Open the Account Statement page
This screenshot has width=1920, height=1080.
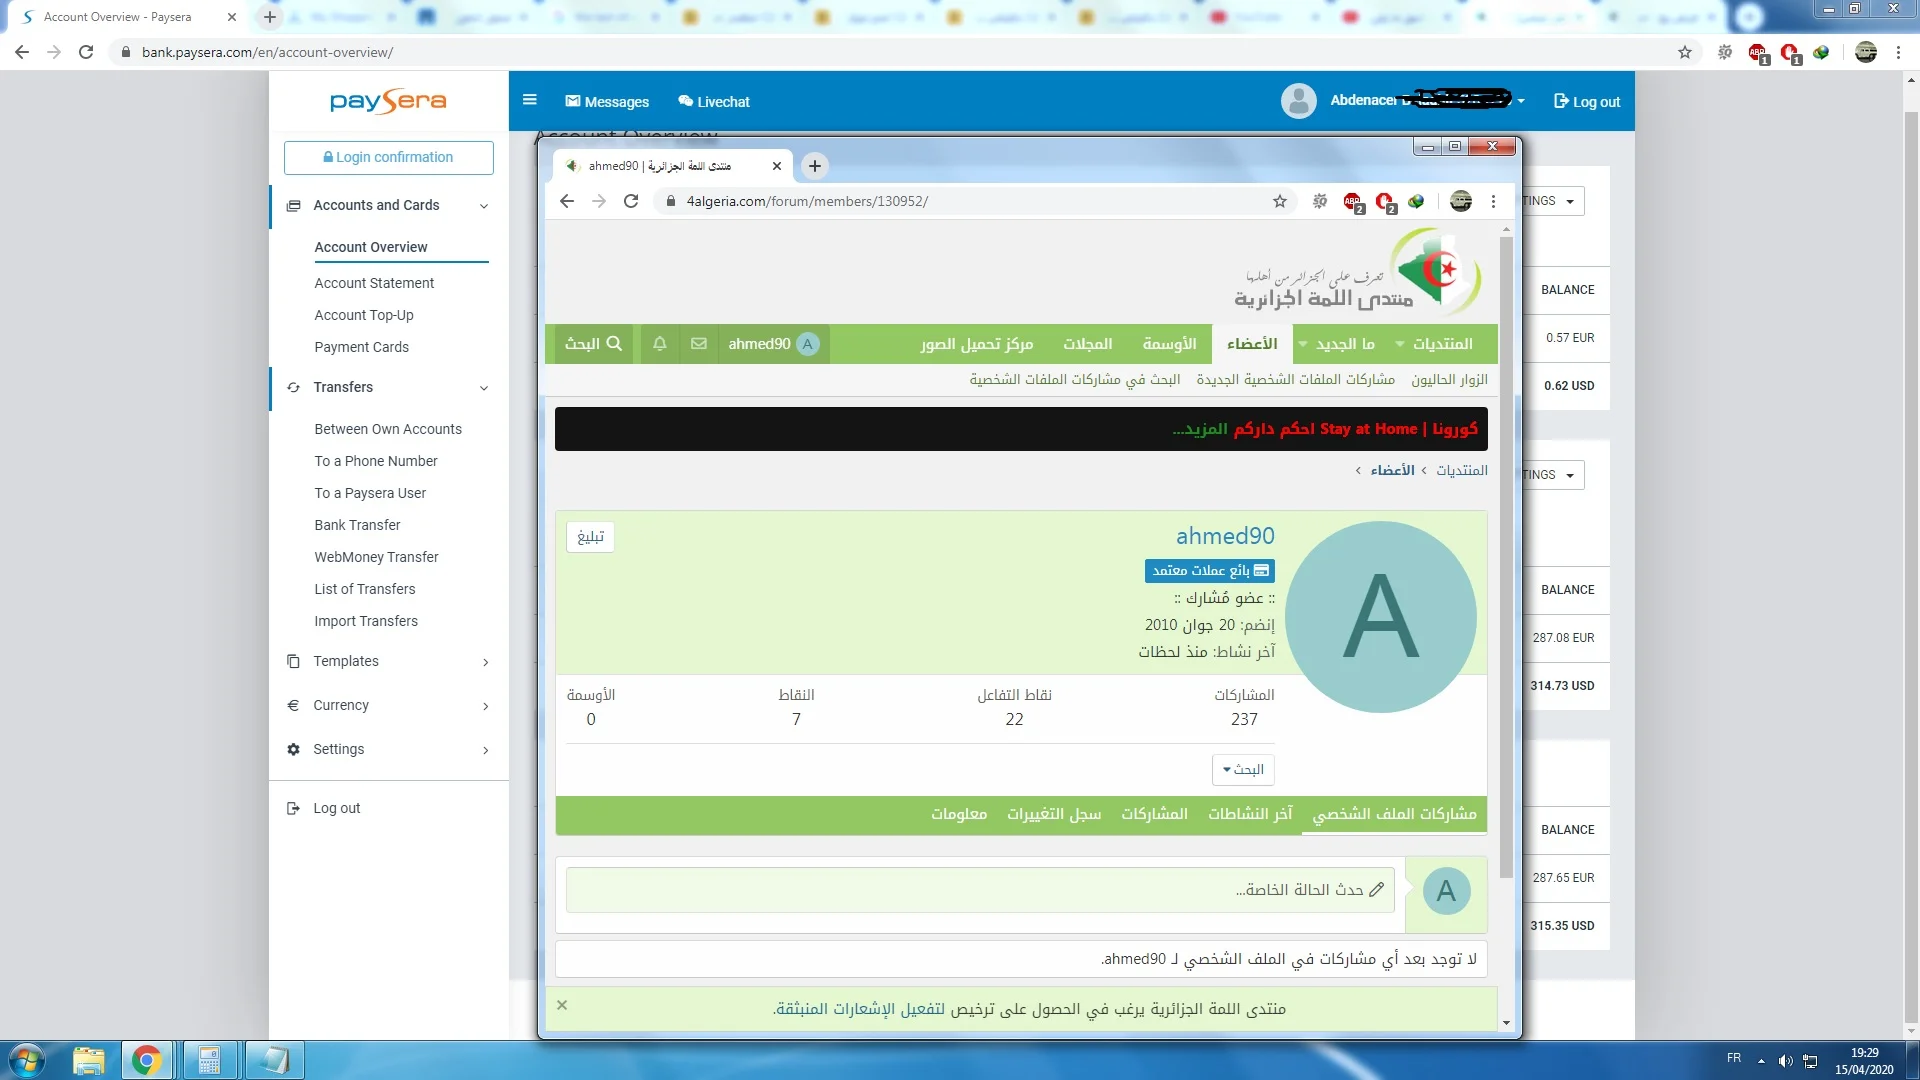374,283
